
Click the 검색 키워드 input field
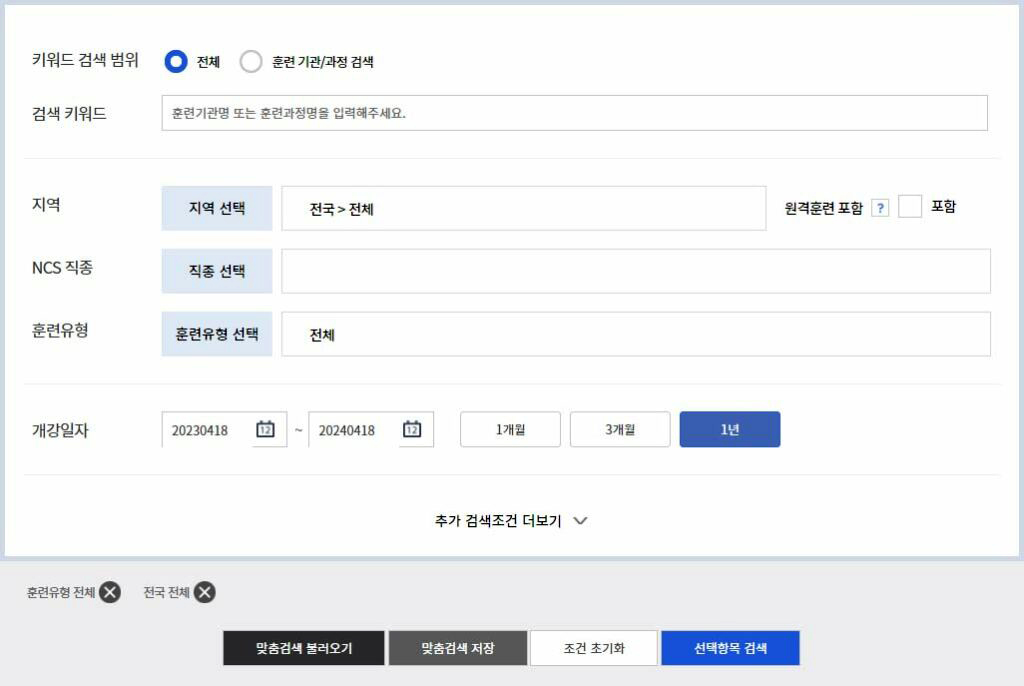[x=575, y=112]
